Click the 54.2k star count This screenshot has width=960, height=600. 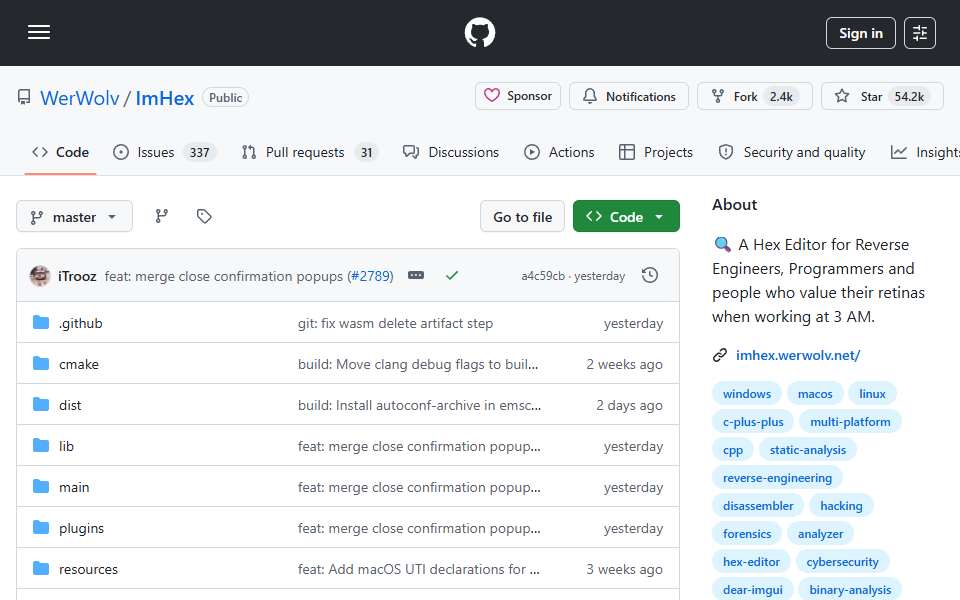909,97
